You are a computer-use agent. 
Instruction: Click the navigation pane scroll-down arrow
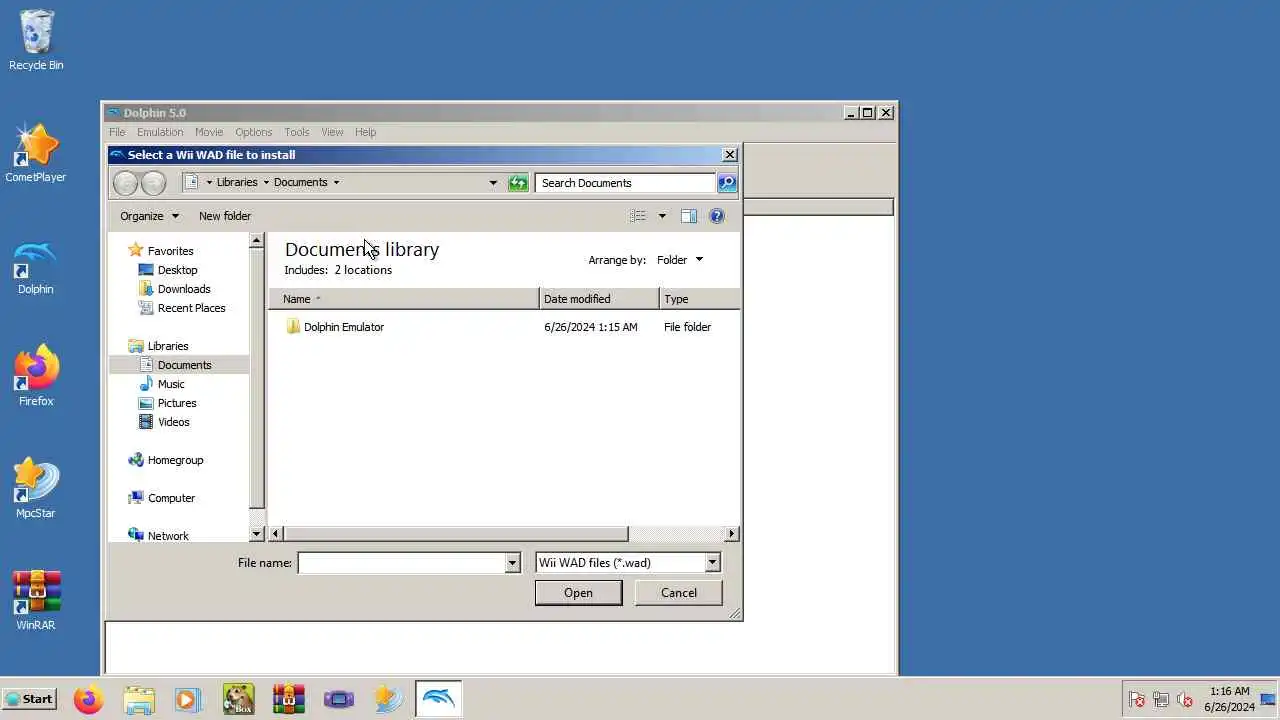coord(256,534)
